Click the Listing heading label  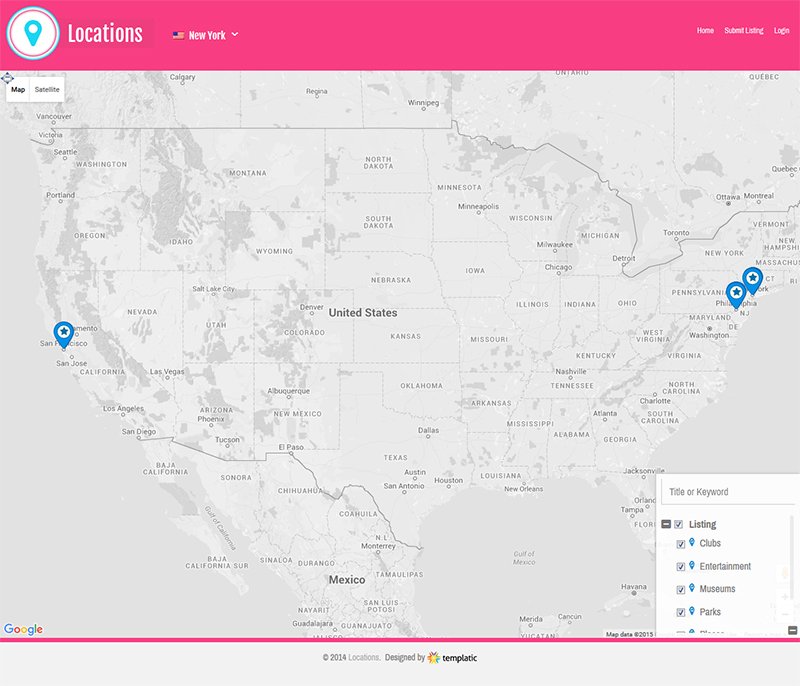click(x=702, y=524)
